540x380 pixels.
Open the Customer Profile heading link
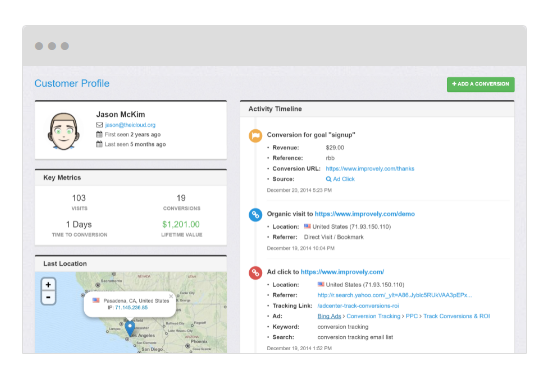[72, 83]
